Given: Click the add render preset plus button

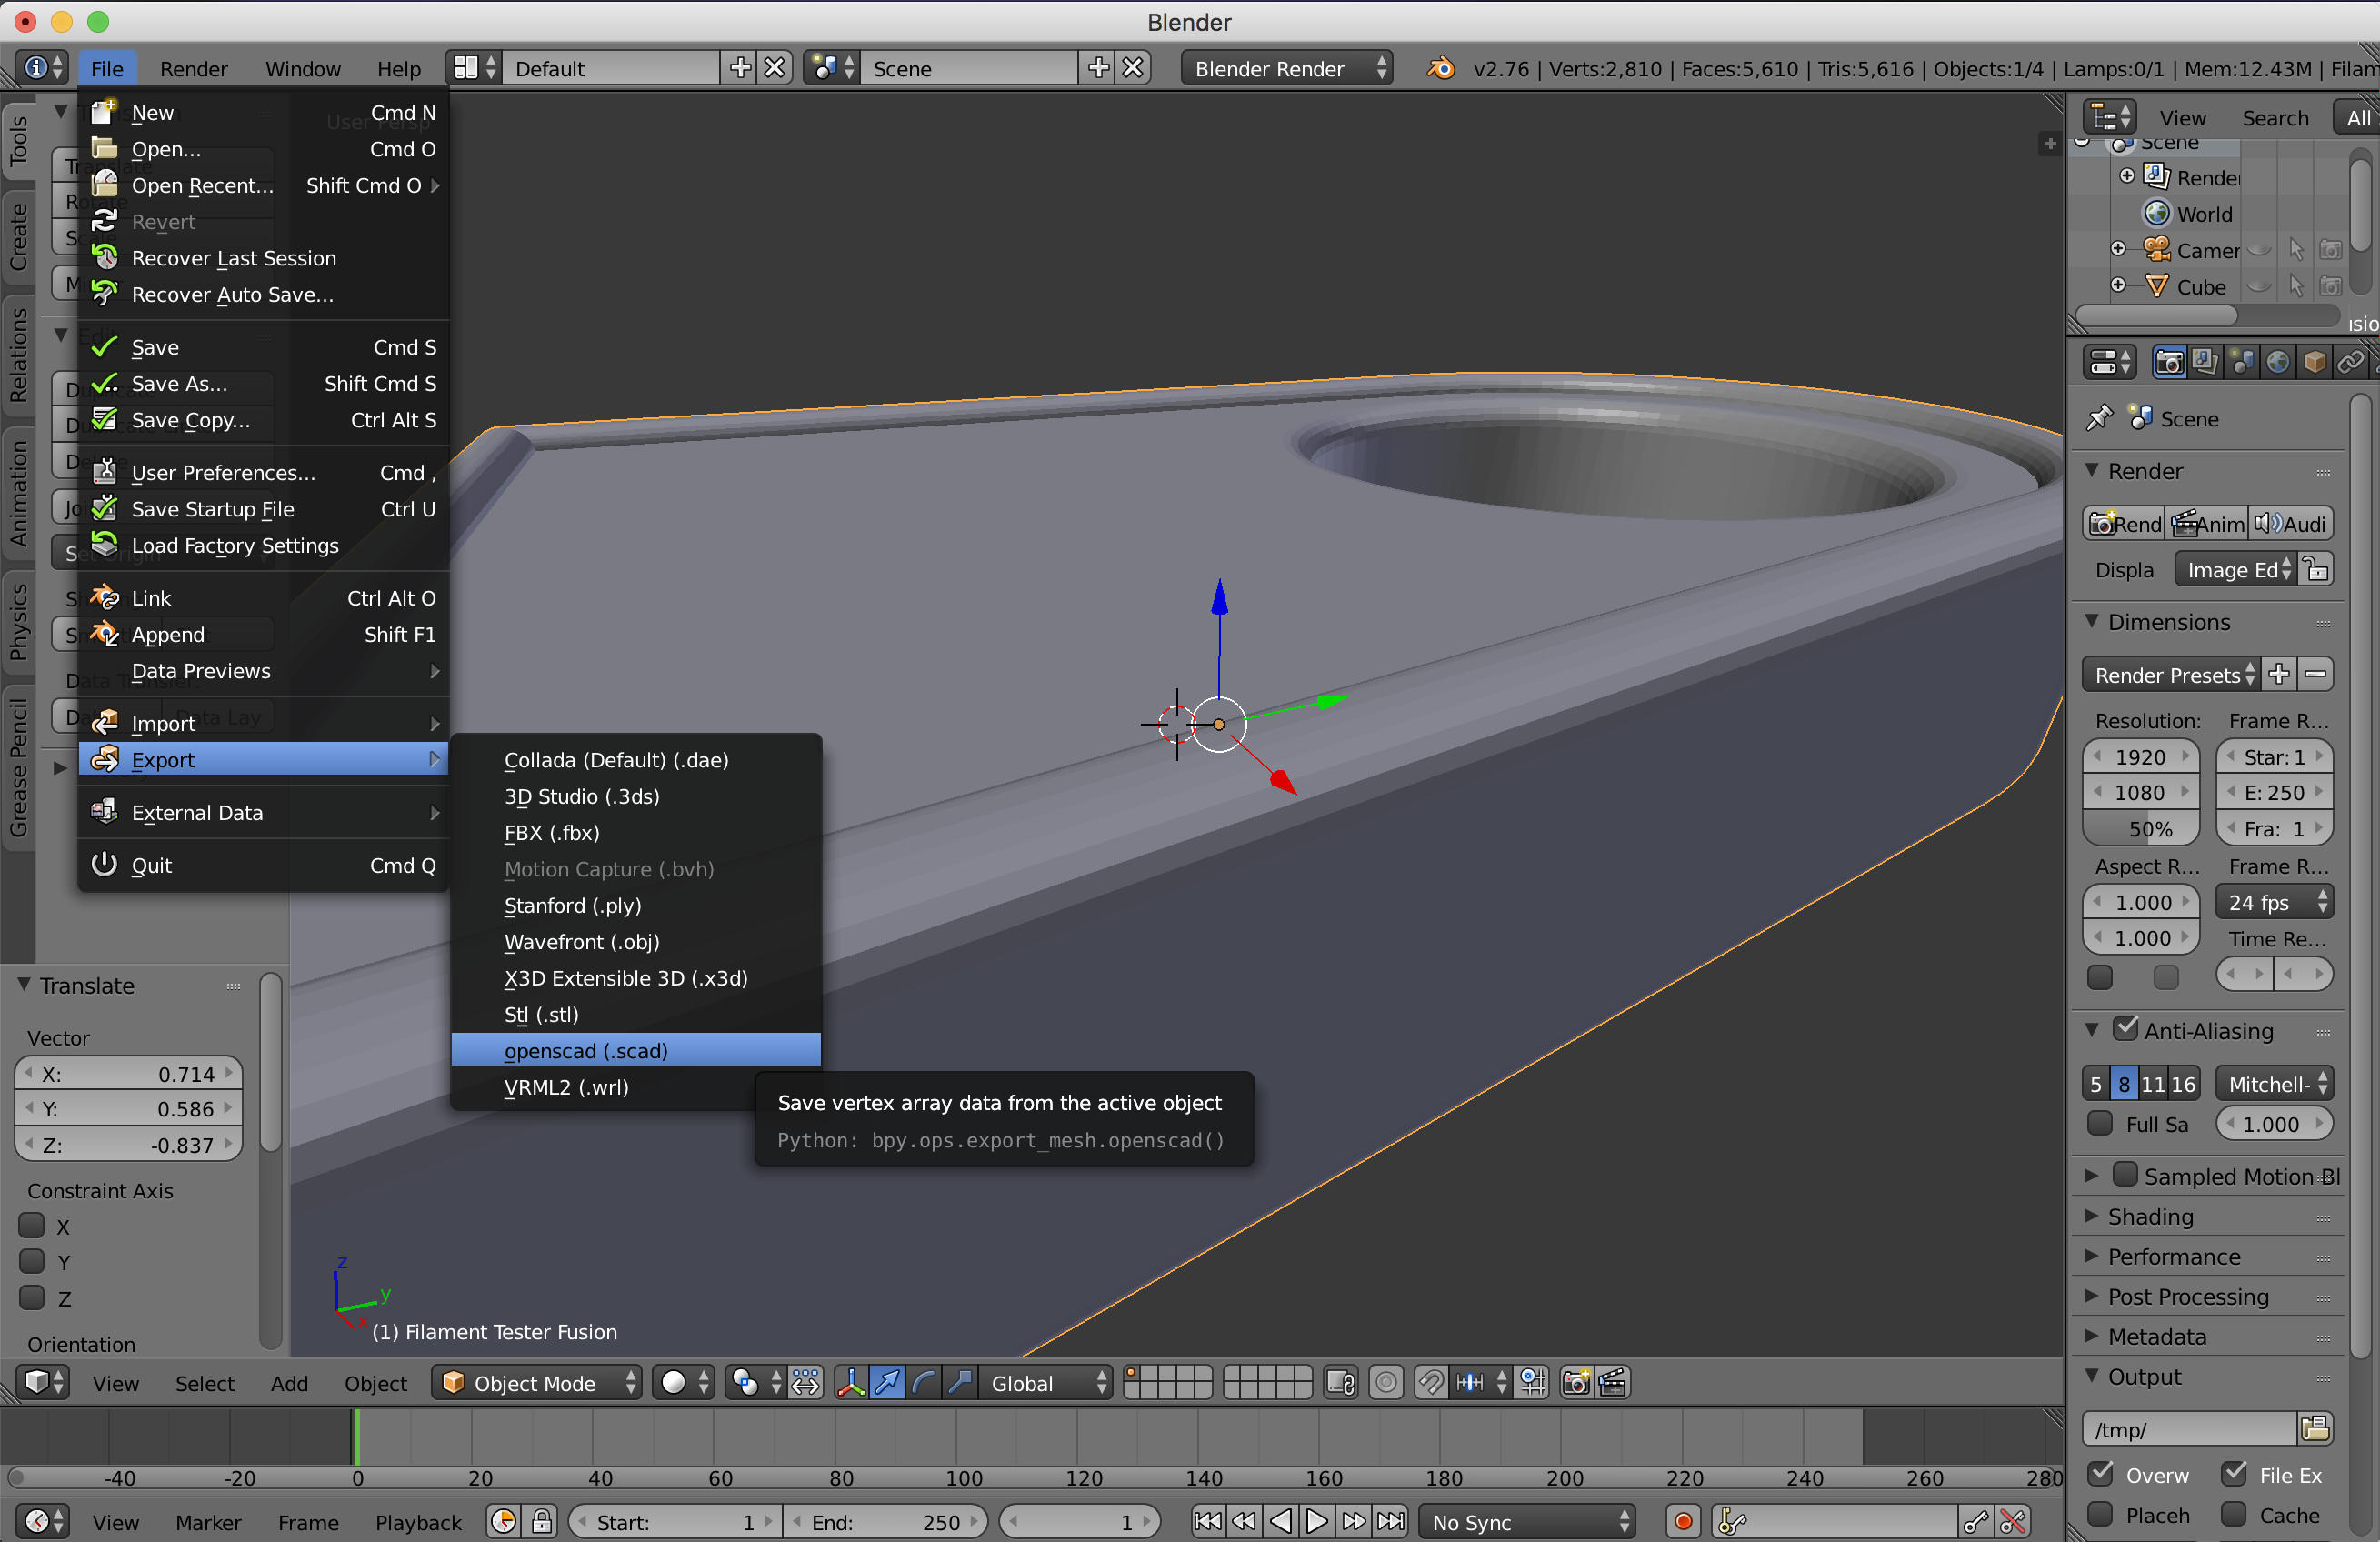Looking at the screenshot, I should click(2279, 674).
